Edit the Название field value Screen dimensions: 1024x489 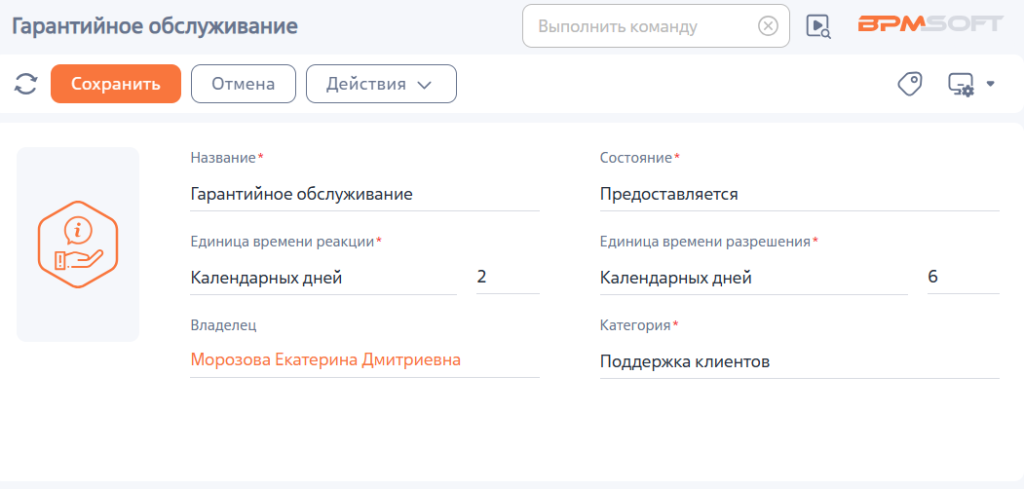pyautogui.click(x=364, y=195)
